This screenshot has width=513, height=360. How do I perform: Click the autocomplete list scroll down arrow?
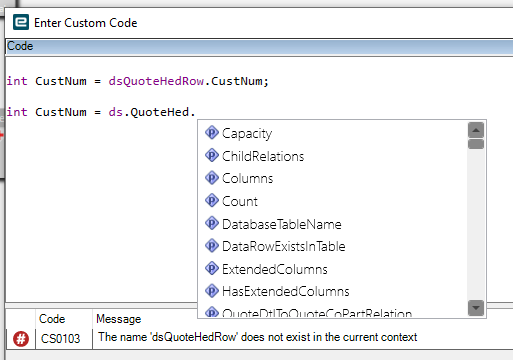point(476,308)
